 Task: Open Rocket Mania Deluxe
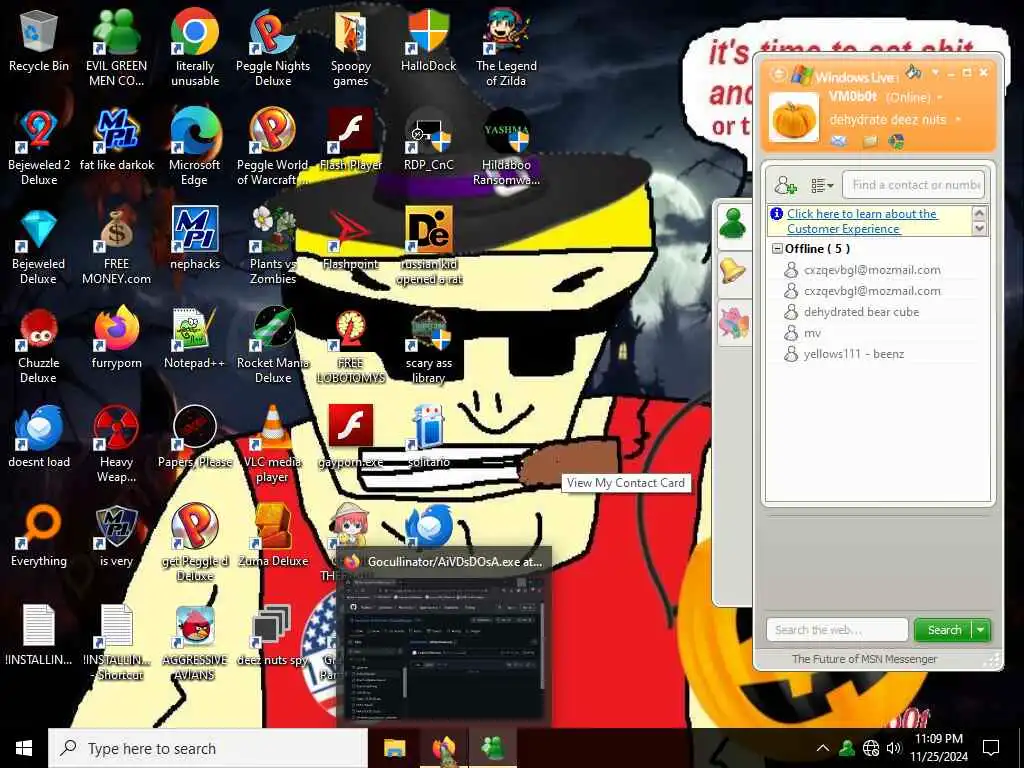[x=273, y=345]
